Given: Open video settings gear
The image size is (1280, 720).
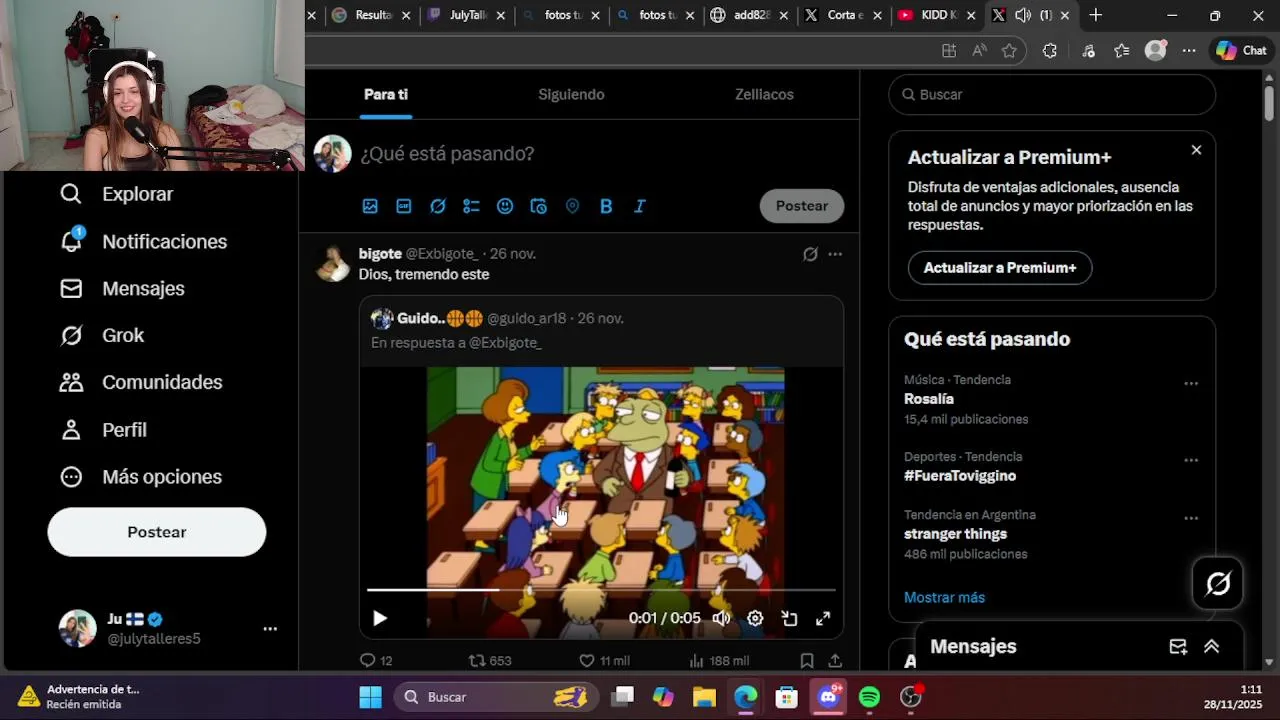Looking at the screenshot, I should click(755, 618).
